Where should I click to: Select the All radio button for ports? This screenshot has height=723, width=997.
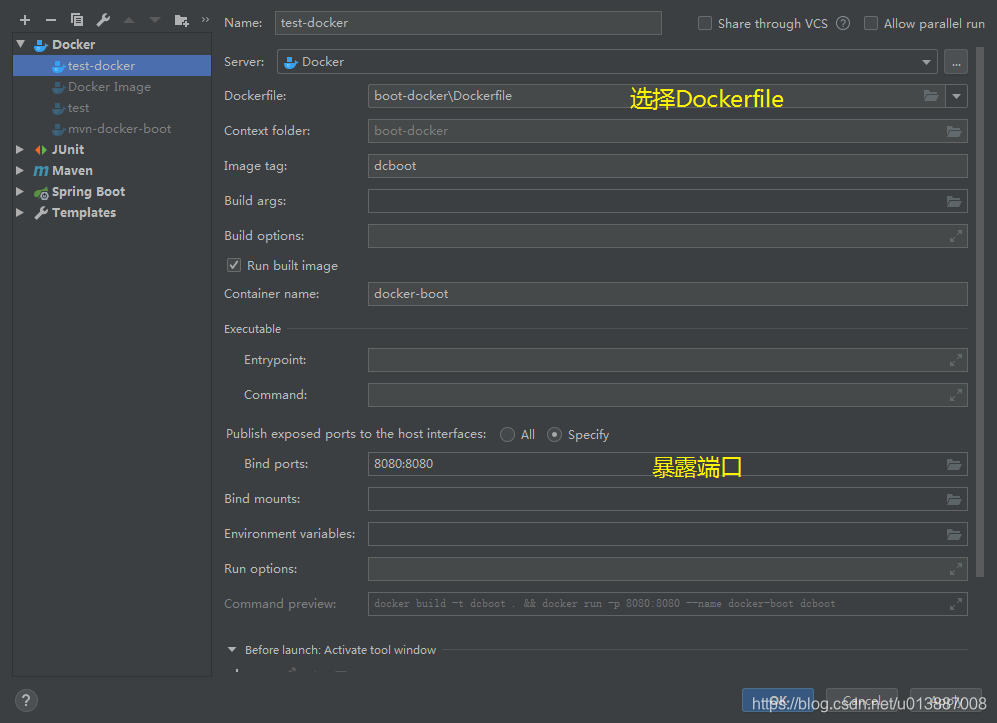coord(507,434)
